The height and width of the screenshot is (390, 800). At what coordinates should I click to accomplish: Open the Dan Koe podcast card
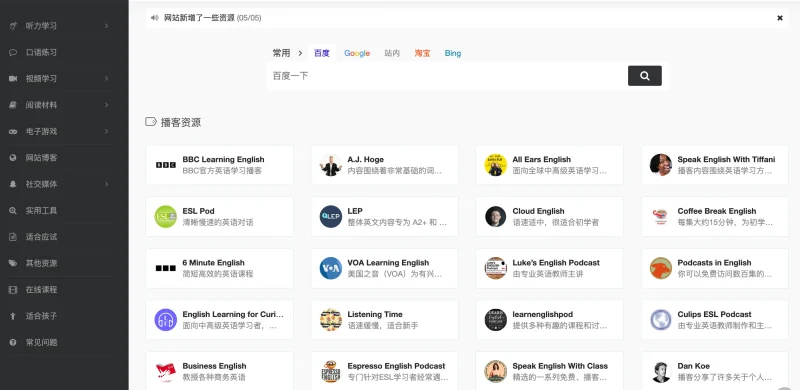click(x=715, y=371)
